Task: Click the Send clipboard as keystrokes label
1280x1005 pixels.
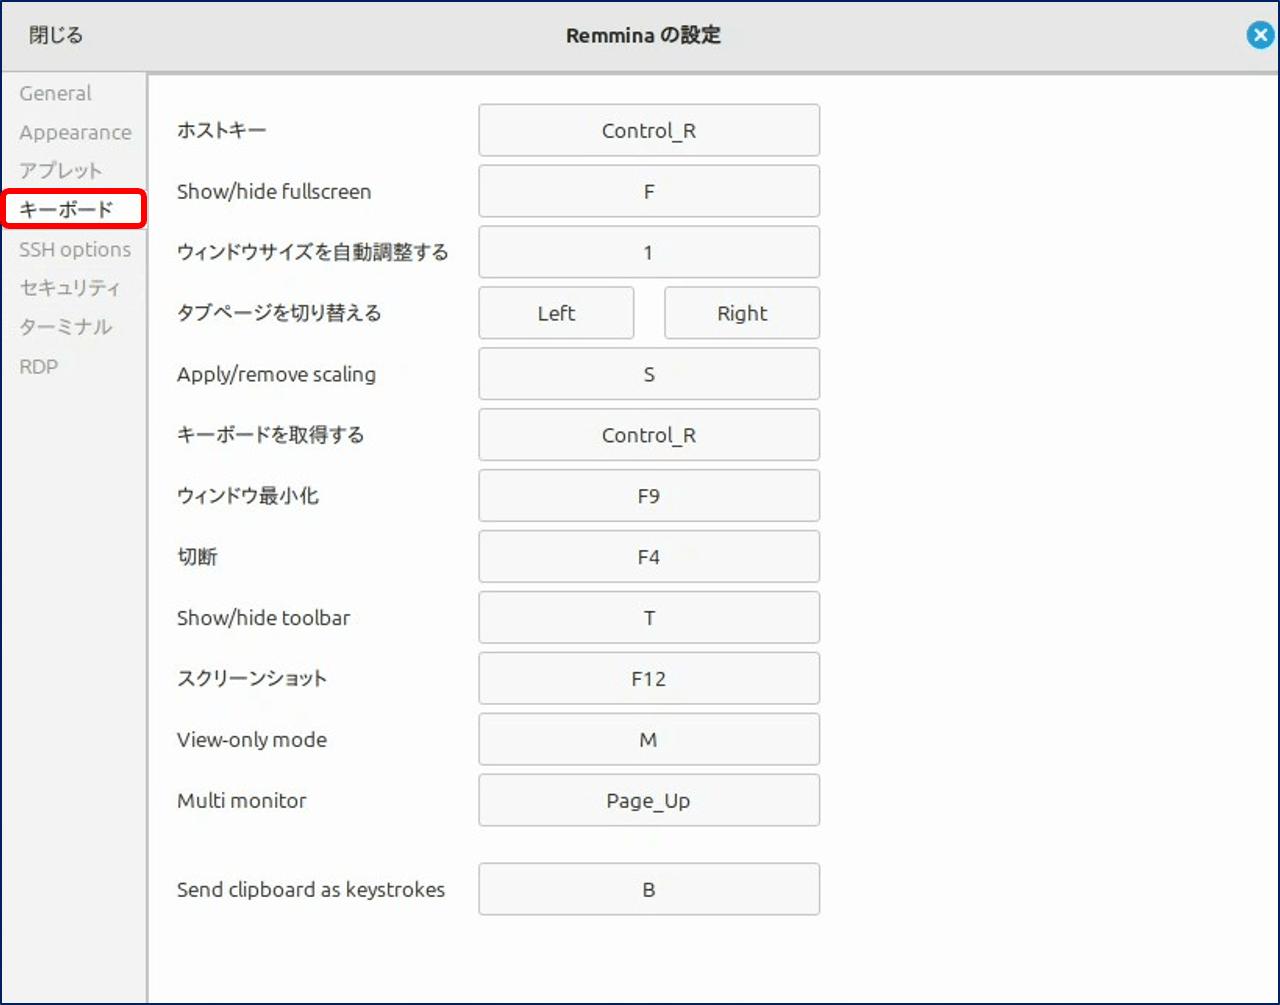Action: point(311,889)
